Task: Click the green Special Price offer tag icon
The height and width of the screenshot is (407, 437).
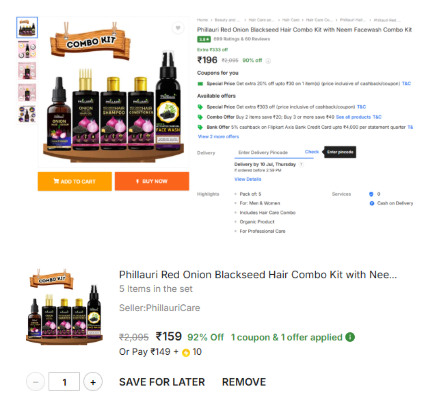Action: click(200, 107)
